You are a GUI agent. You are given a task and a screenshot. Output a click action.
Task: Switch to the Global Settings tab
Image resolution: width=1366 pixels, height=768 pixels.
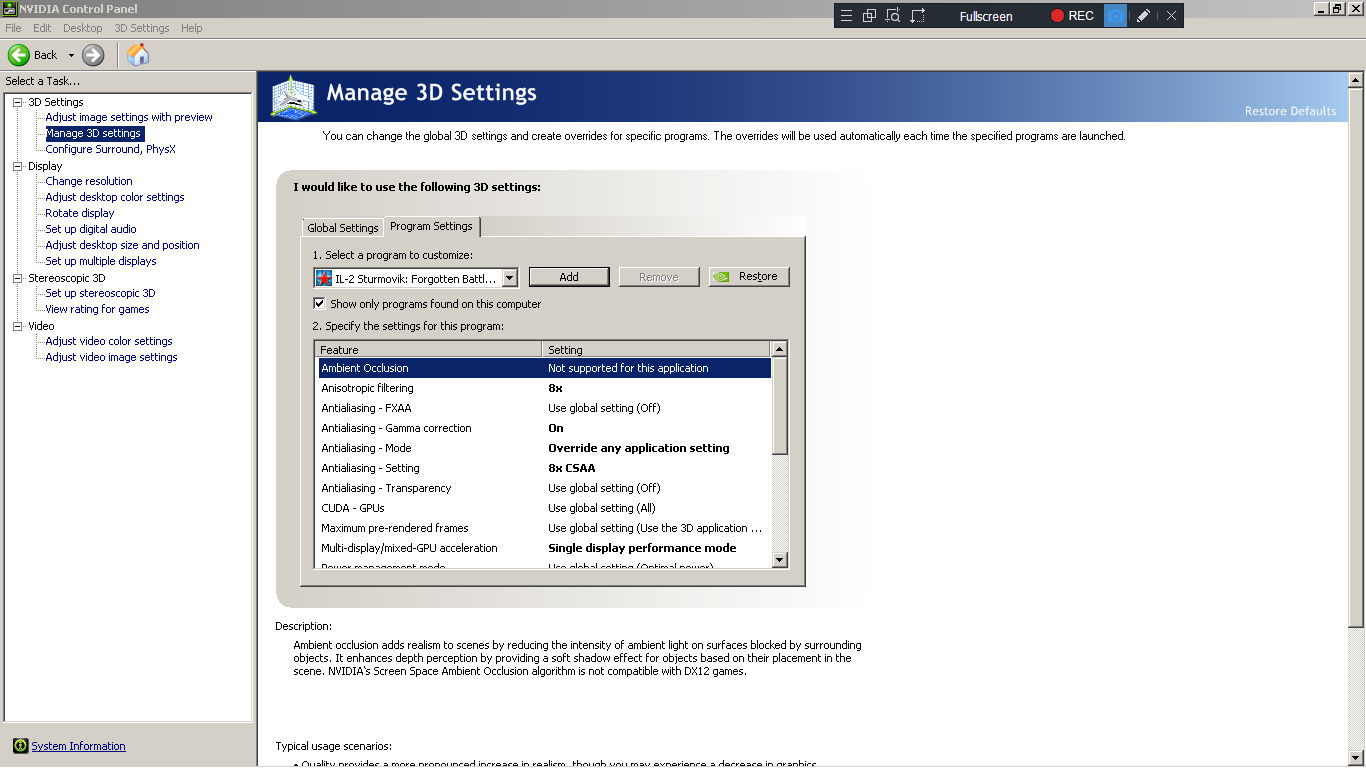click(x=343, y=228)
